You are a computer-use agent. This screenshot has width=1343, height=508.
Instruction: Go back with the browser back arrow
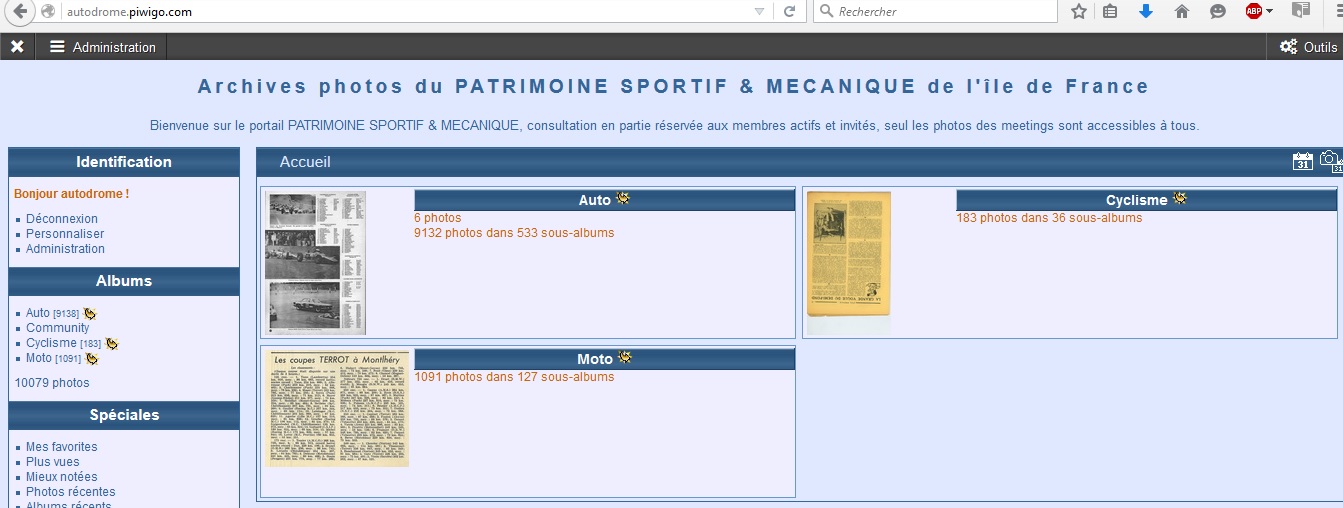click(20, 12)
